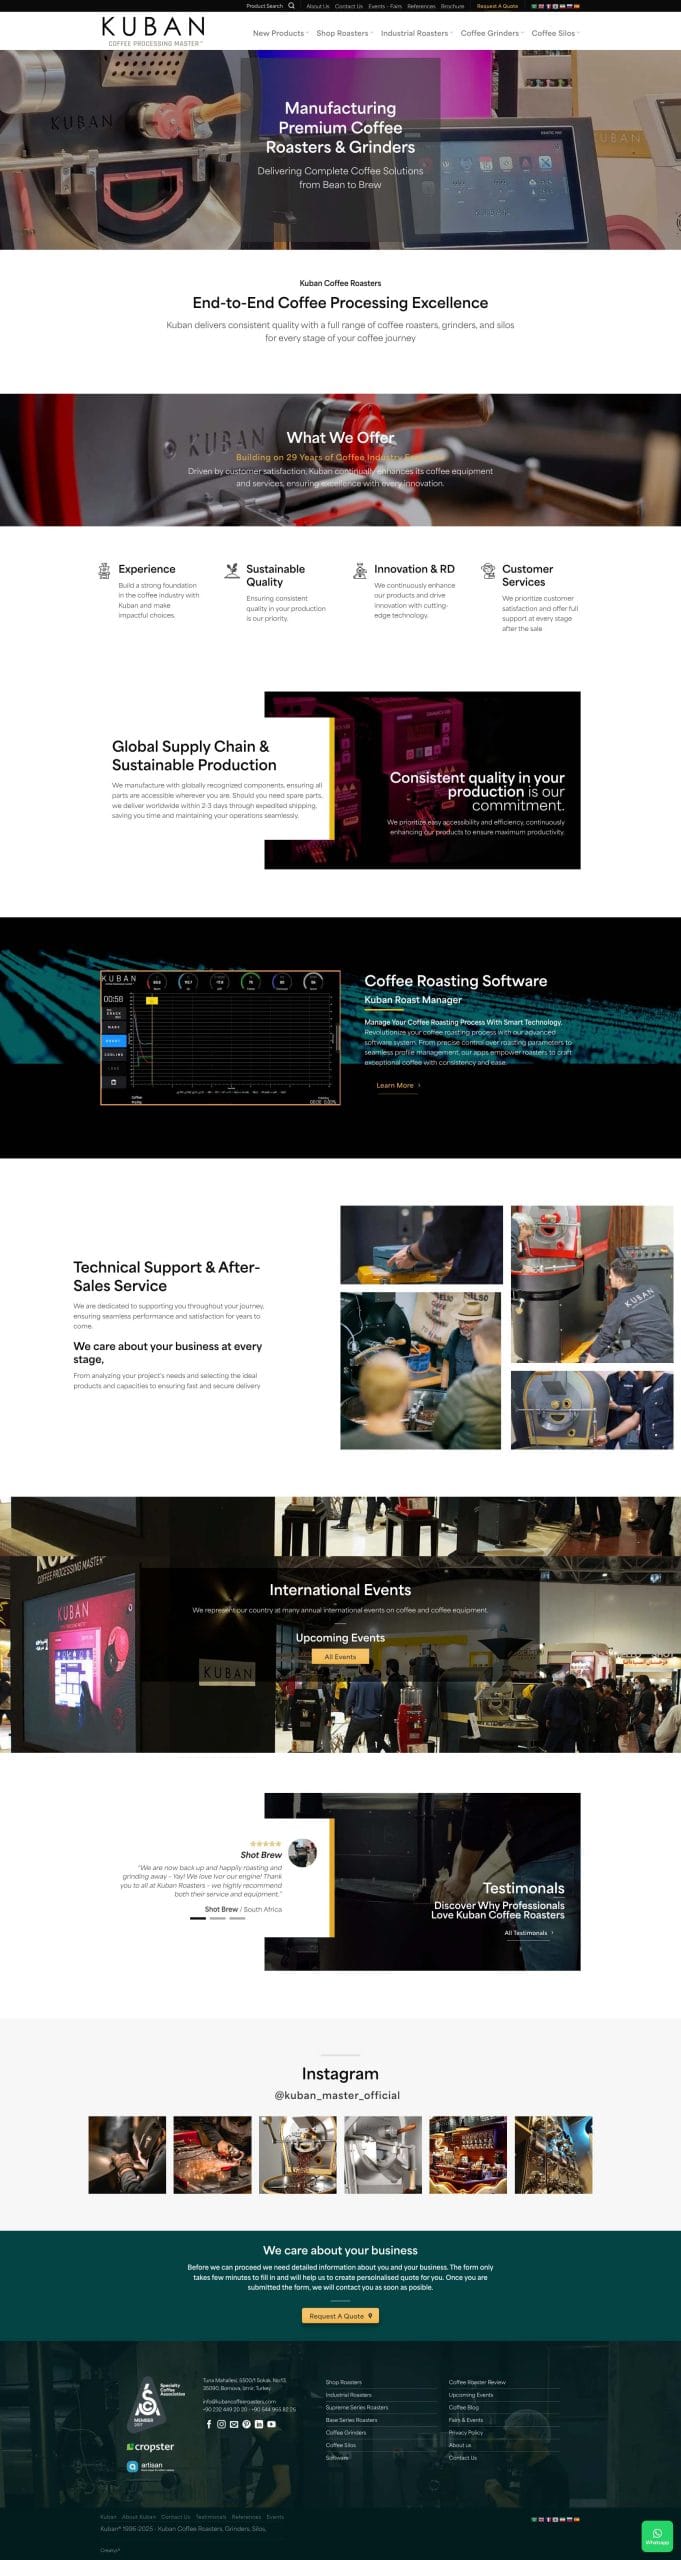The width and height of the screenshot is (681, 2560).
Task: Click the Artisan logo in footer
Action: coord(150,2466)
